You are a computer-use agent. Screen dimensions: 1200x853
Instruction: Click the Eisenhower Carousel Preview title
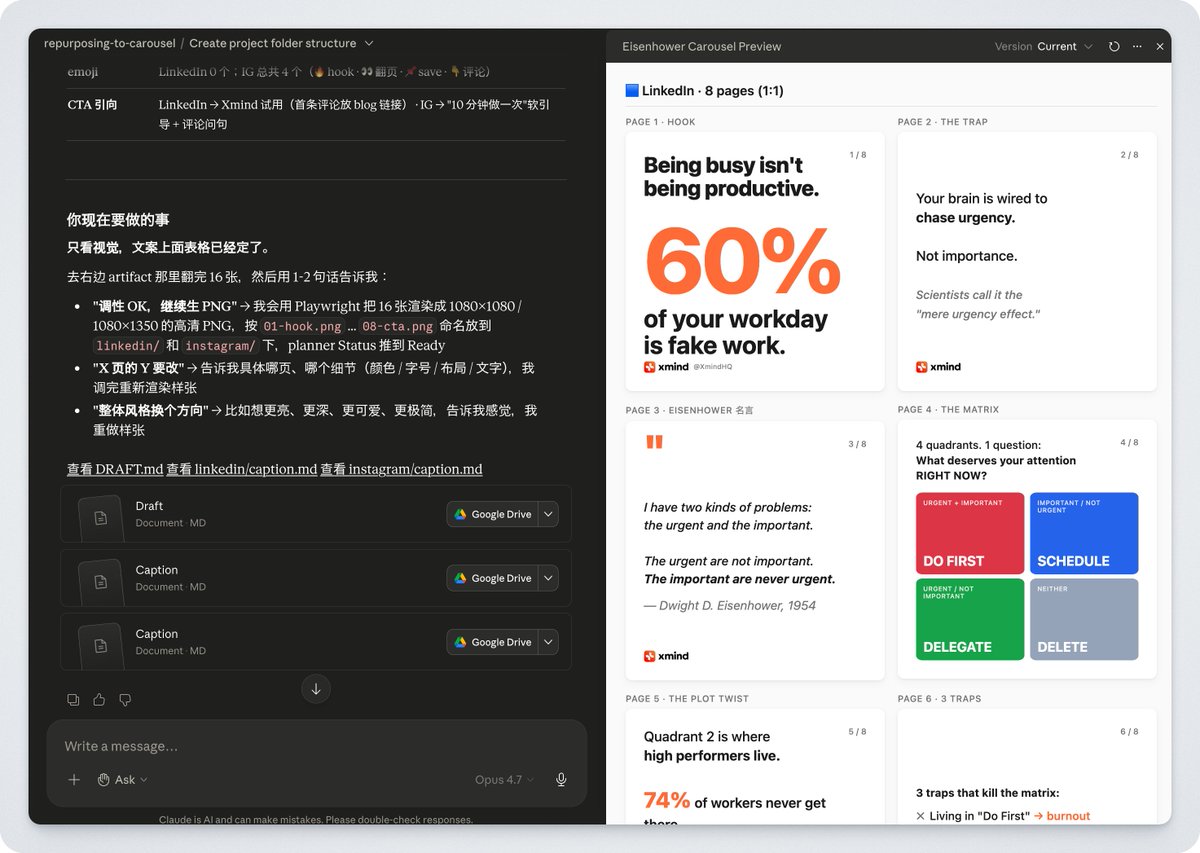click(702, 47)
